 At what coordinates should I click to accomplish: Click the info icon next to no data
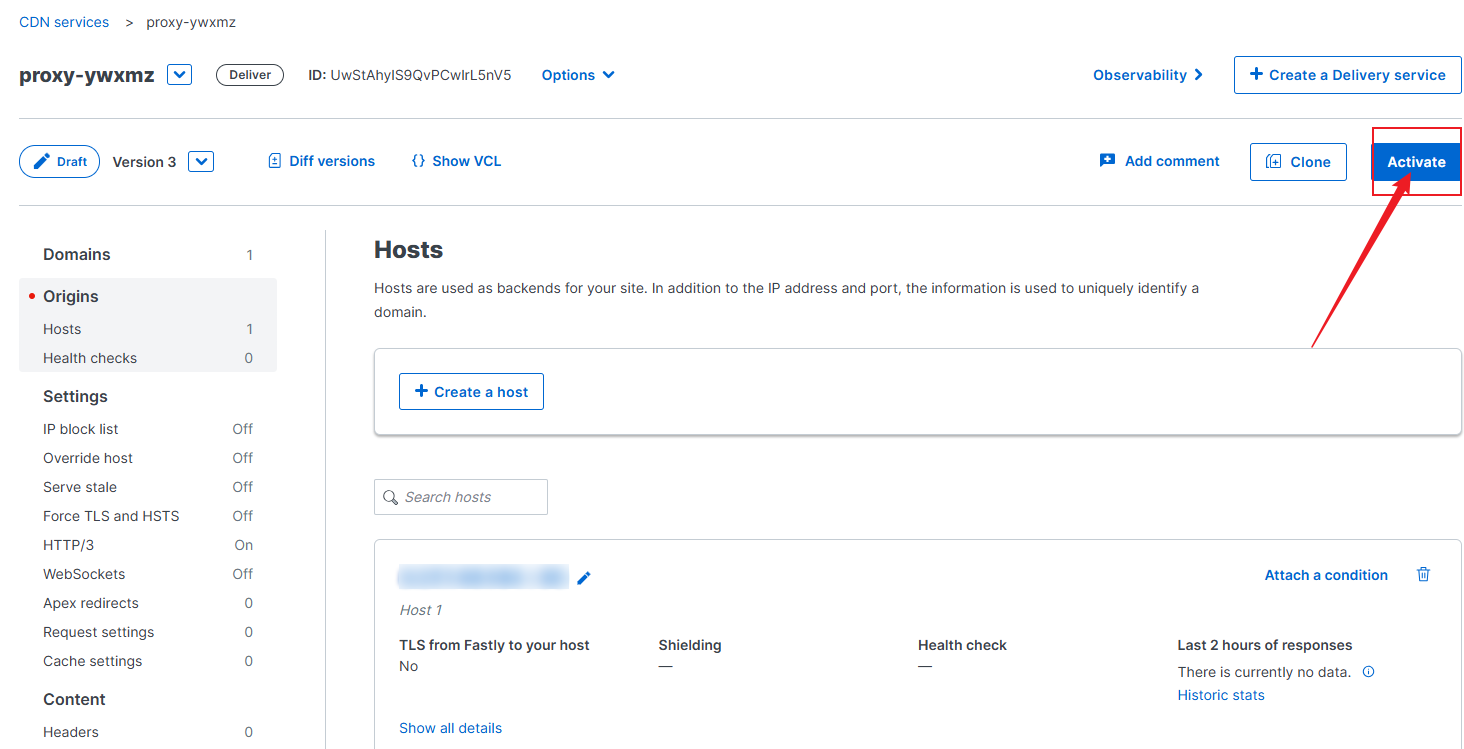1368,672
